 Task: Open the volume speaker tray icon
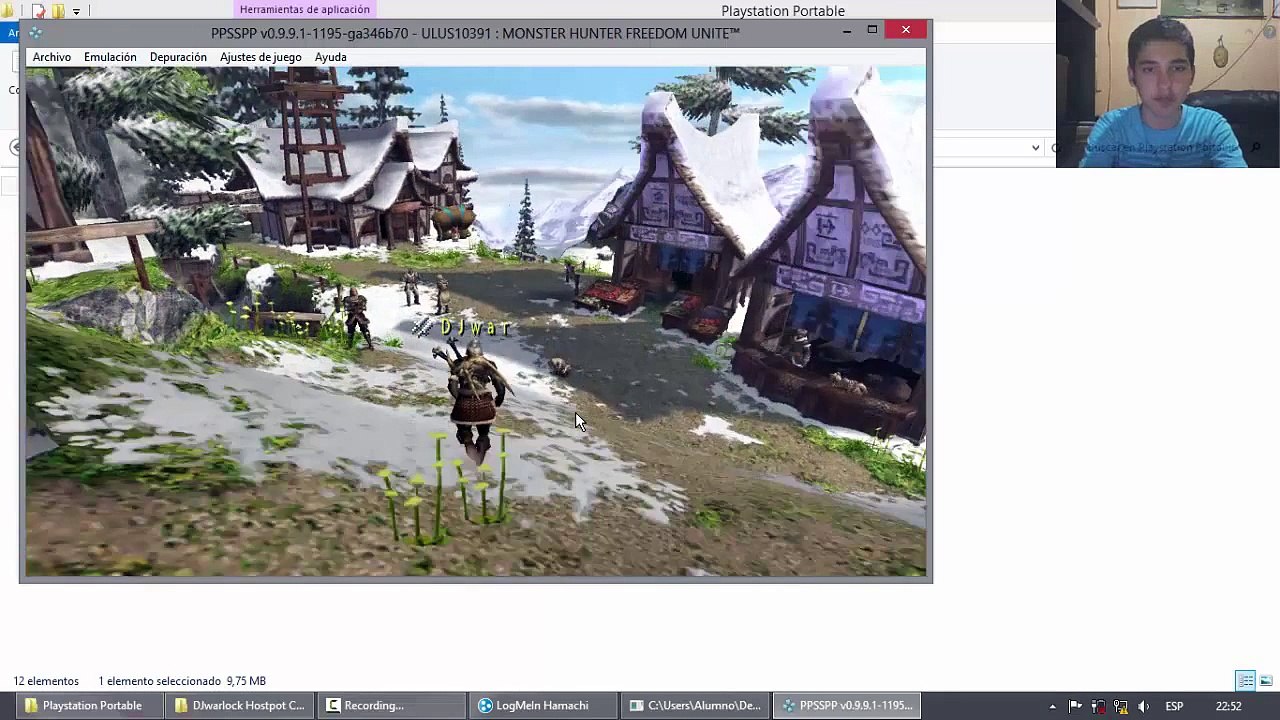point(1144,707)
